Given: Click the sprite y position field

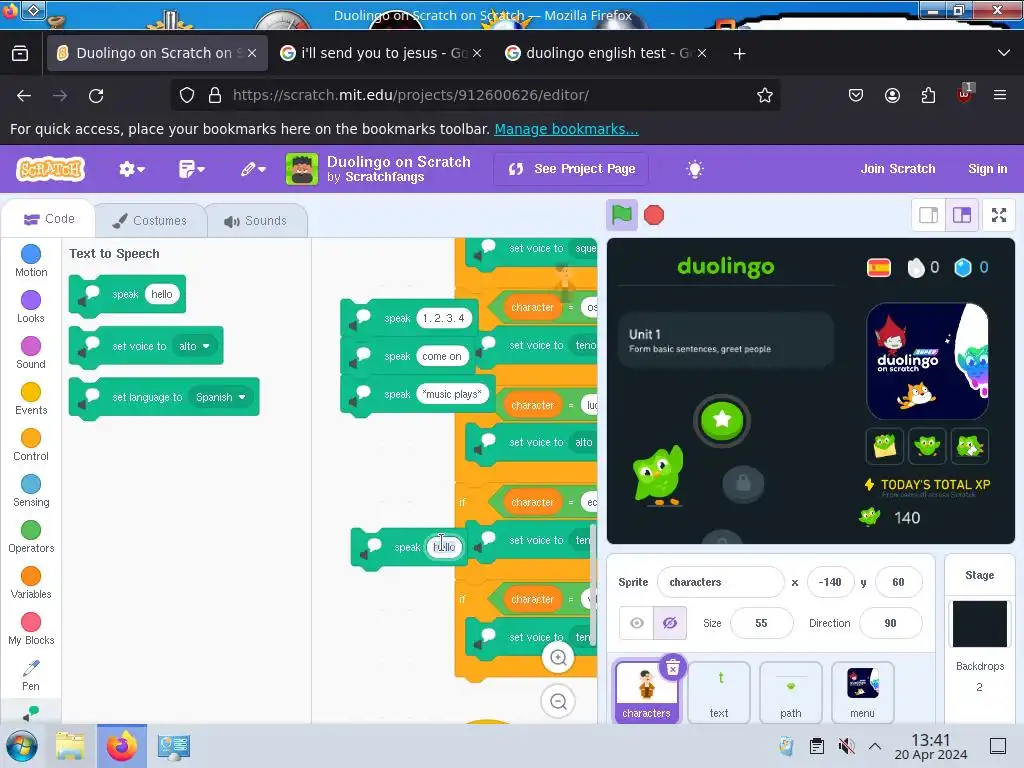Looking at the screenshot, I should (x=898, y=582).
